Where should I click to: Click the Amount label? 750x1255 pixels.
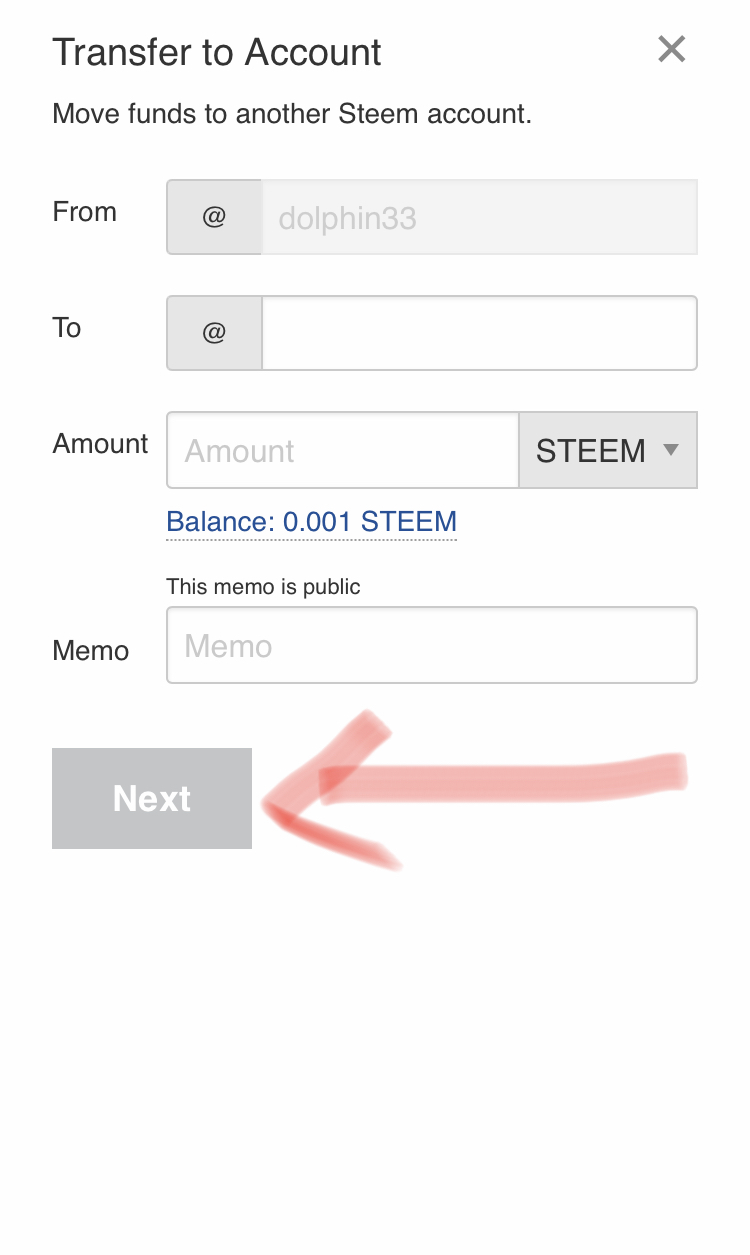[x=100, y=444]
